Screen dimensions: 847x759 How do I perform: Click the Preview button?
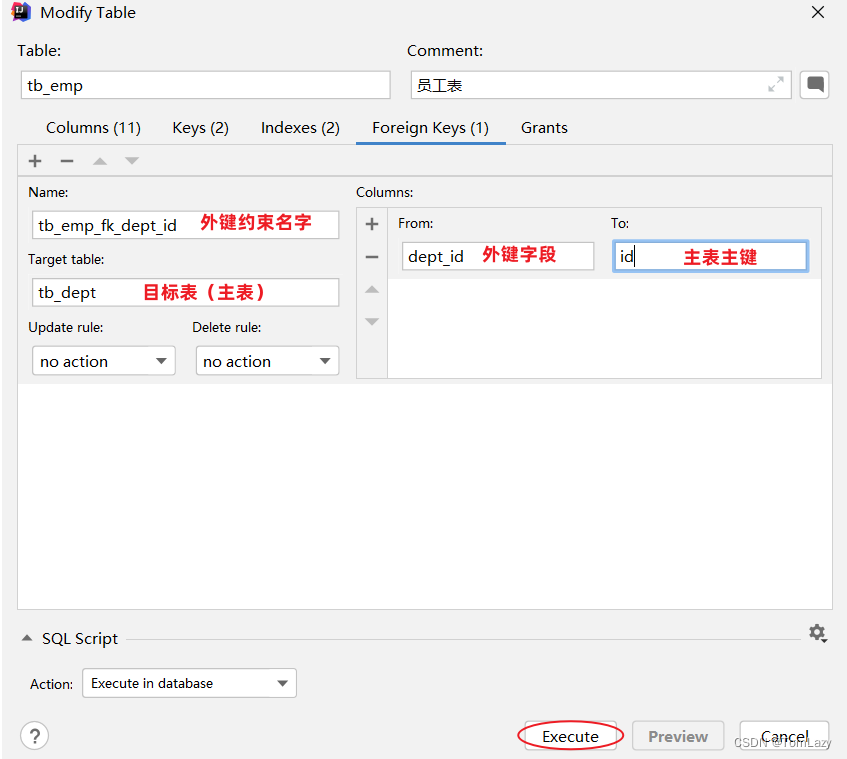pos(678,736)
